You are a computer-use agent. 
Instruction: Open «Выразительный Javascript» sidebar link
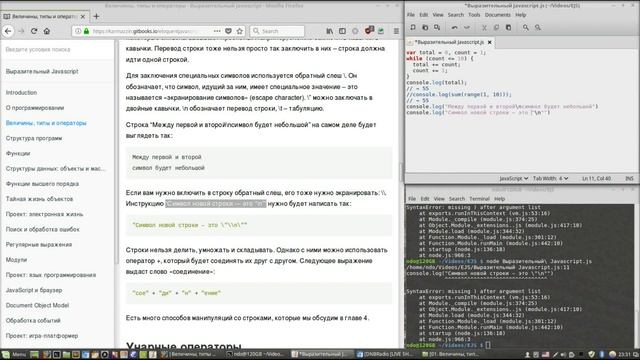42,71
